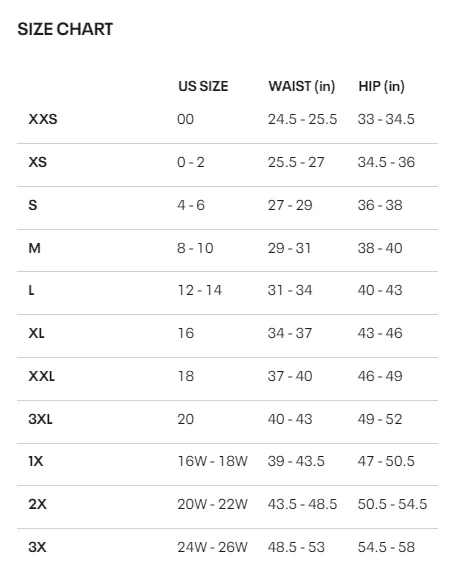Click the S size row label
Screen dimensions: 471x585
click(x=33, y=205)
